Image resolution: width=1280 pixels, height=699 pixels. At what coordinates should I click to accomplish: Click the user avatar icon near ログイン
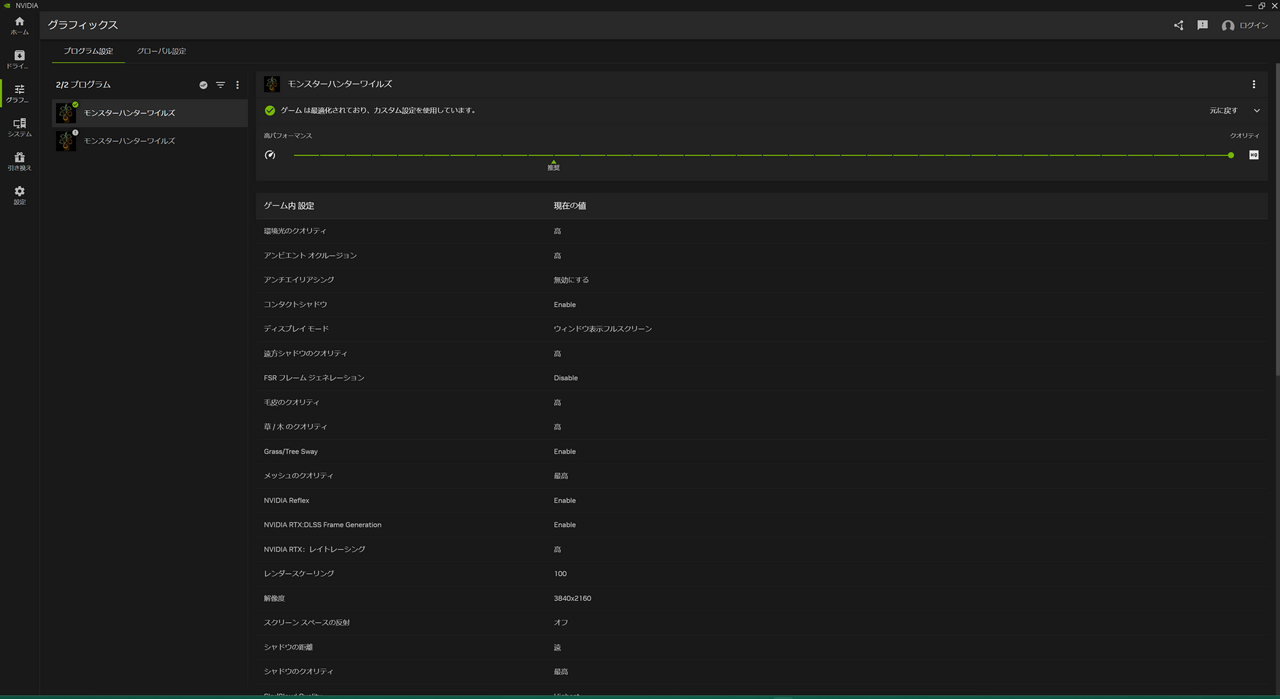click(1228, 25)
